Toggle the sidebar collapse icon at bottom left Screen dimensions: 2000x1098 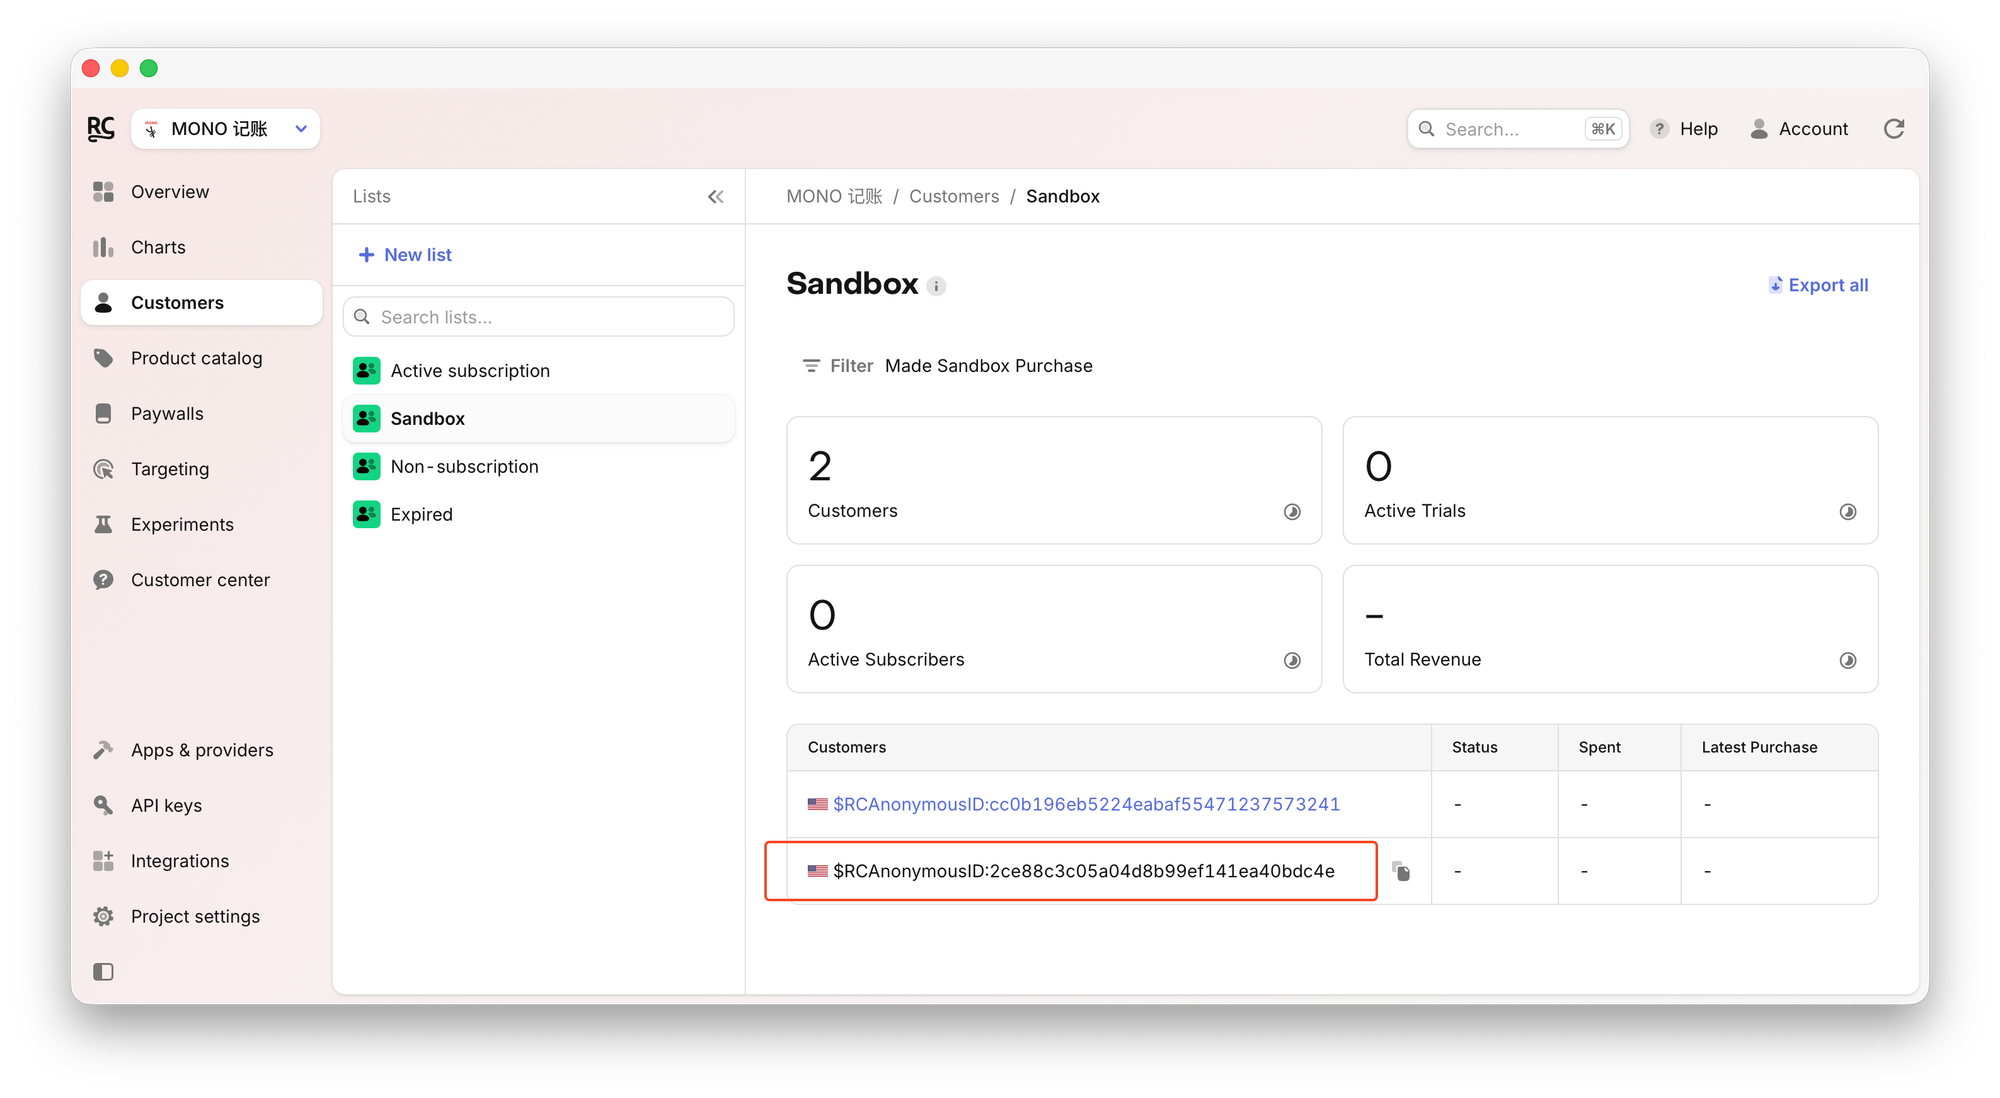(103, 972)
